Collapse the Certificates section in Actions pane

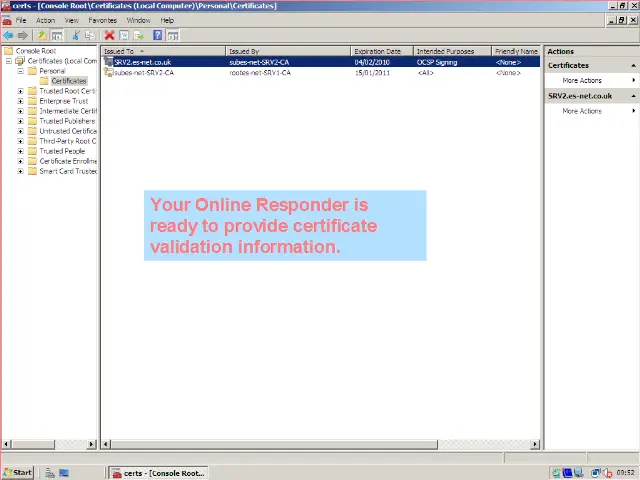click(634, 65)
